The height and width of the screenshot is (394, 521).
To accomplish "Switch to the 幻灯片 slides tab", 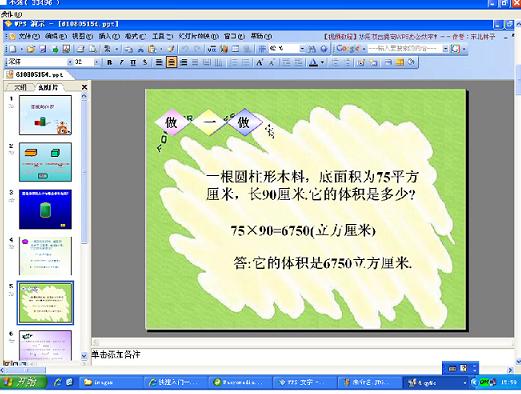I will (x=48, y=87).
